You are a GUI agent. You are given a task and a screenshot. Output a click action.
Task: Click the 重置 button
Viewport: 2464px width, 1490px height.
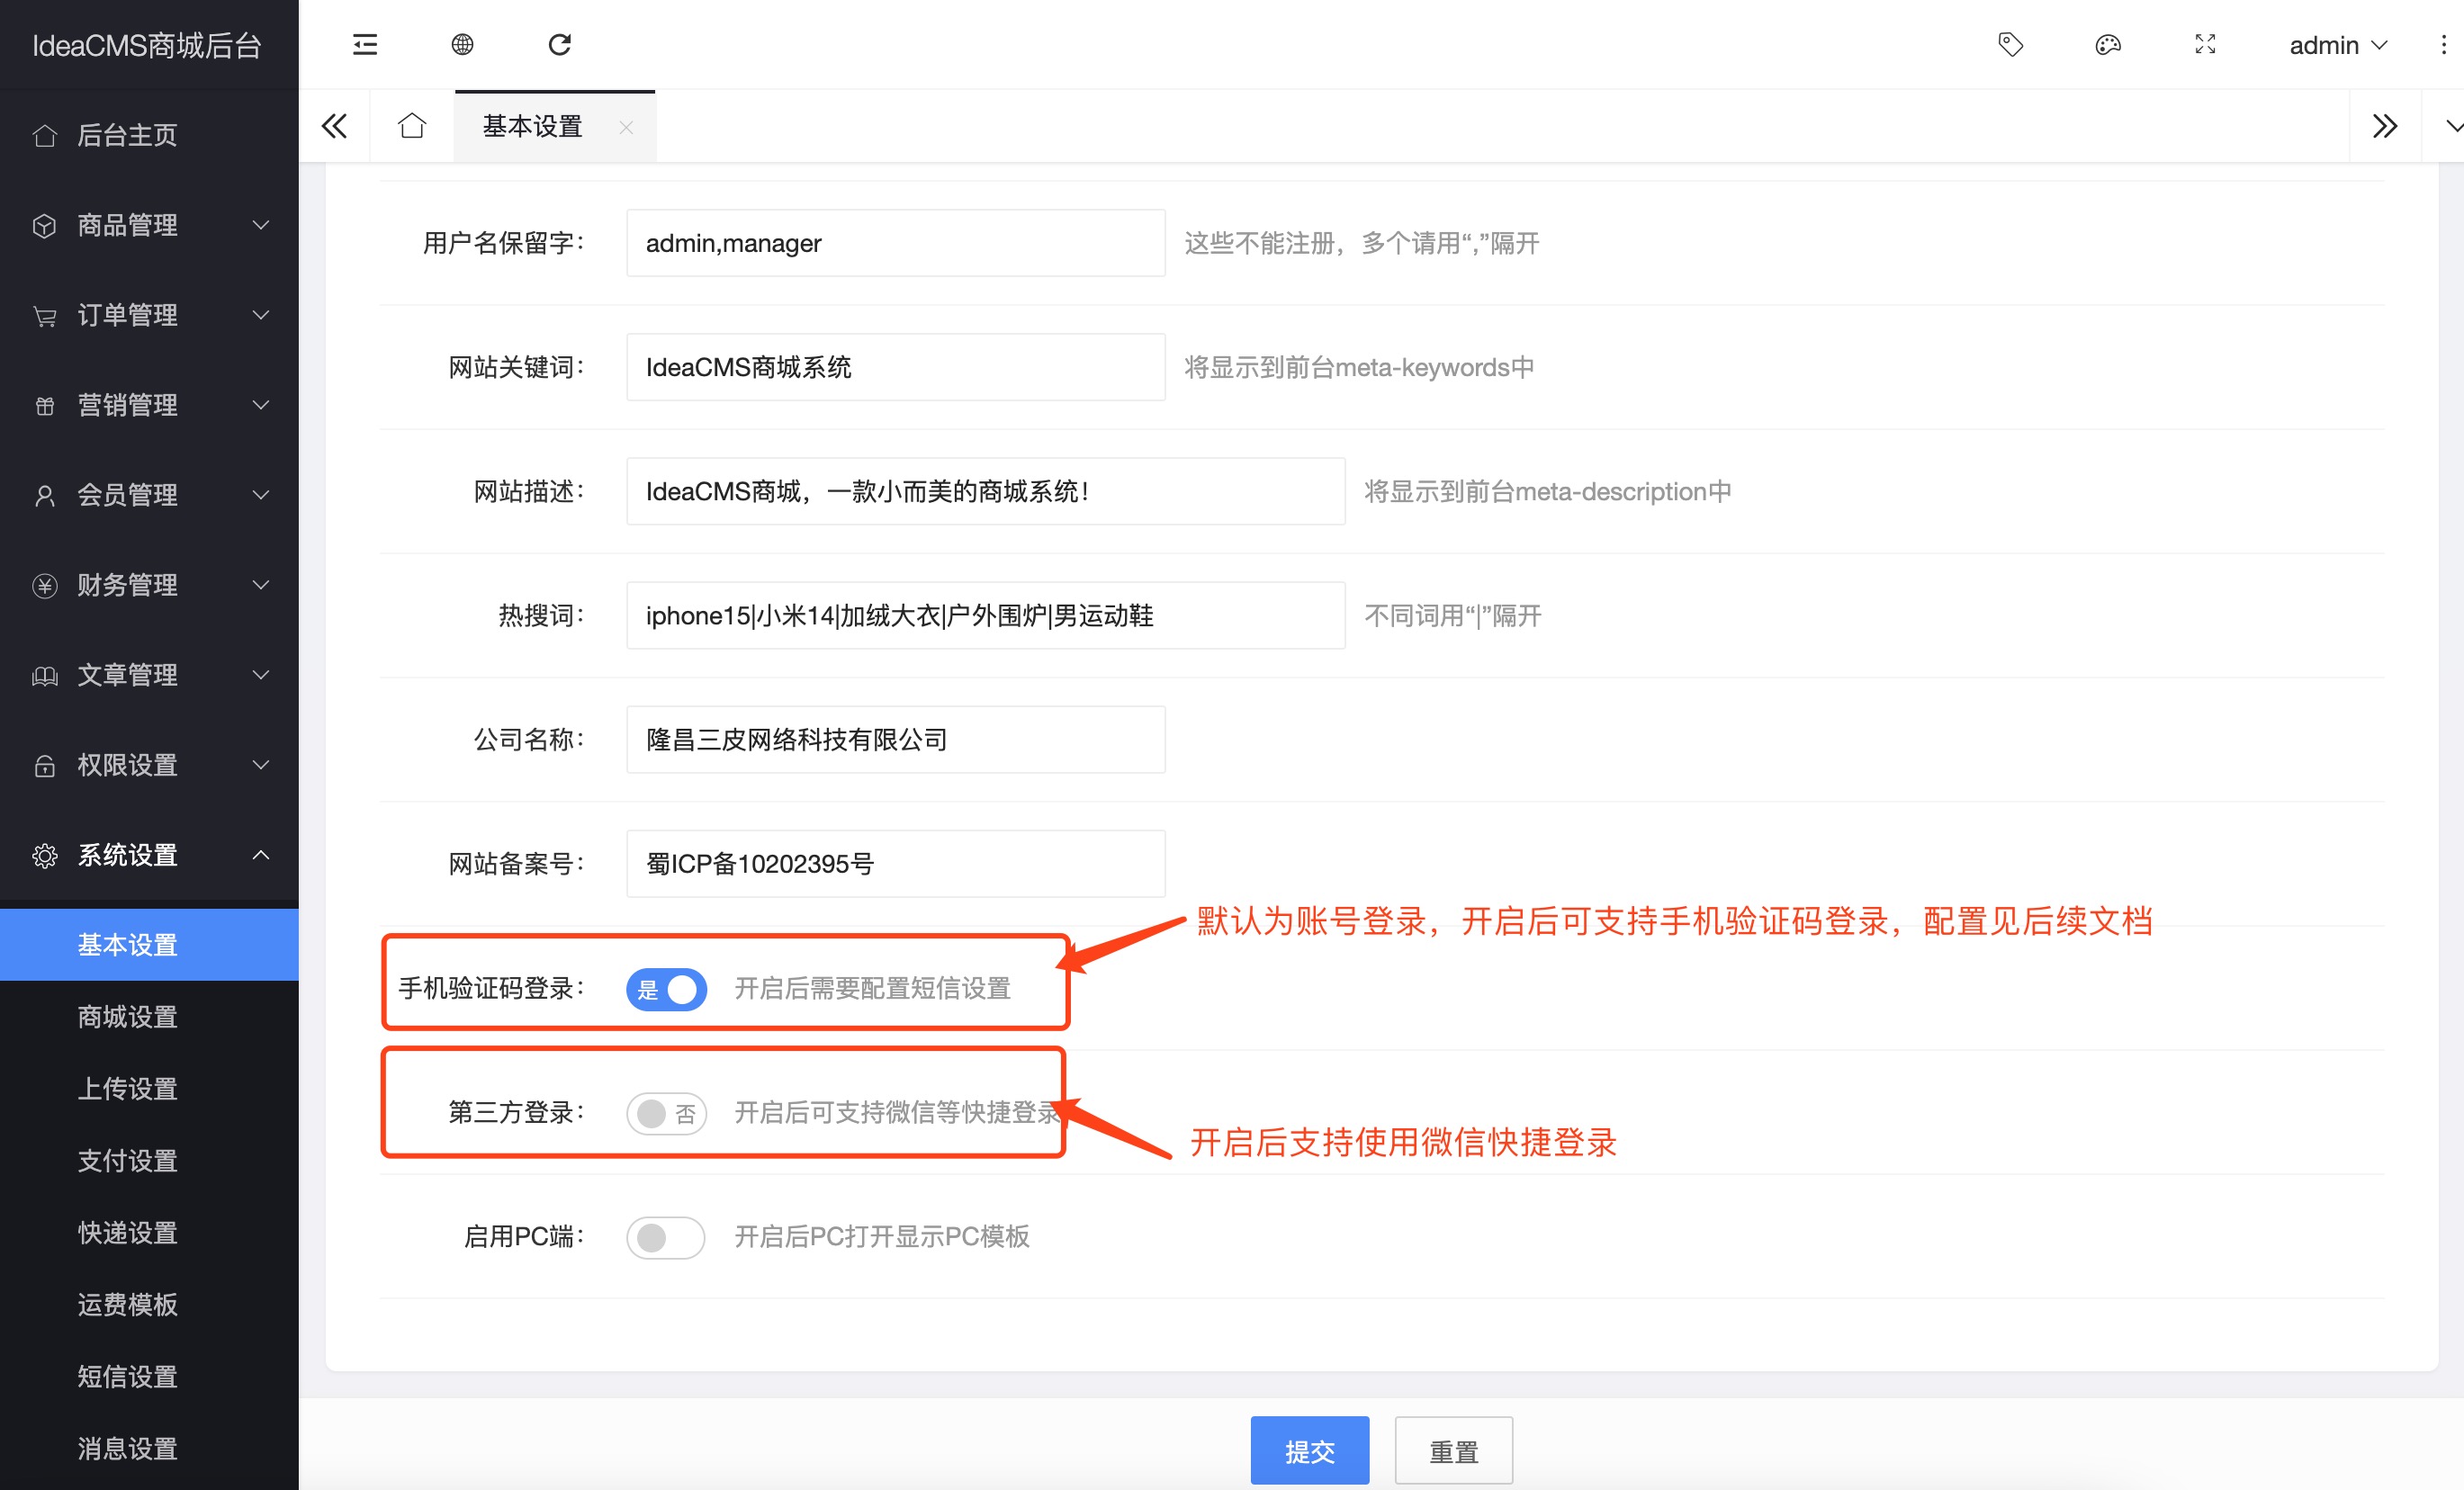tap(1453, 1450)
